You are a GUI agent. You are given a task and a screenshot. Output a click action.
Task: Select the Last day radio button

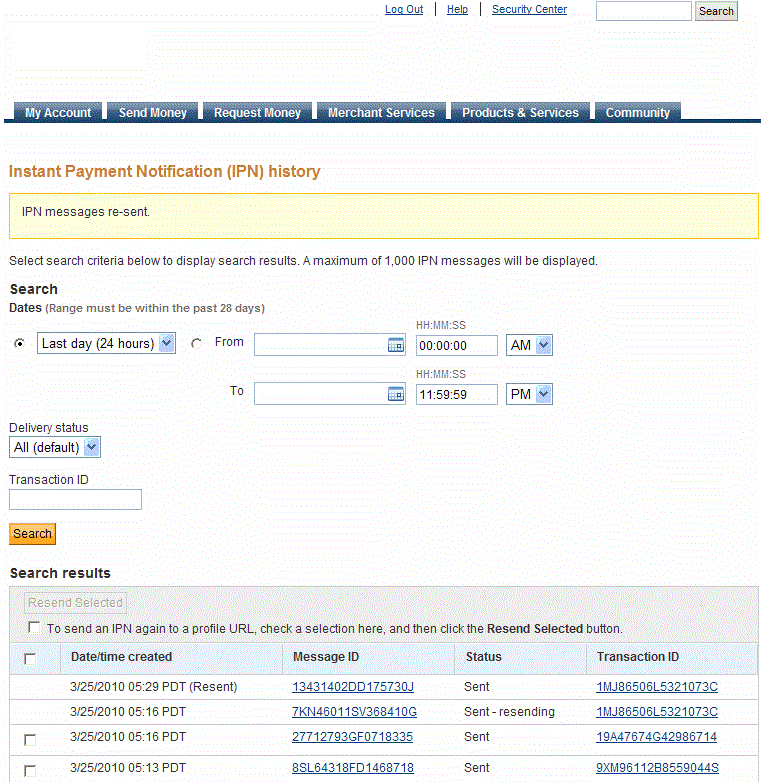click(x=20, y=344)
